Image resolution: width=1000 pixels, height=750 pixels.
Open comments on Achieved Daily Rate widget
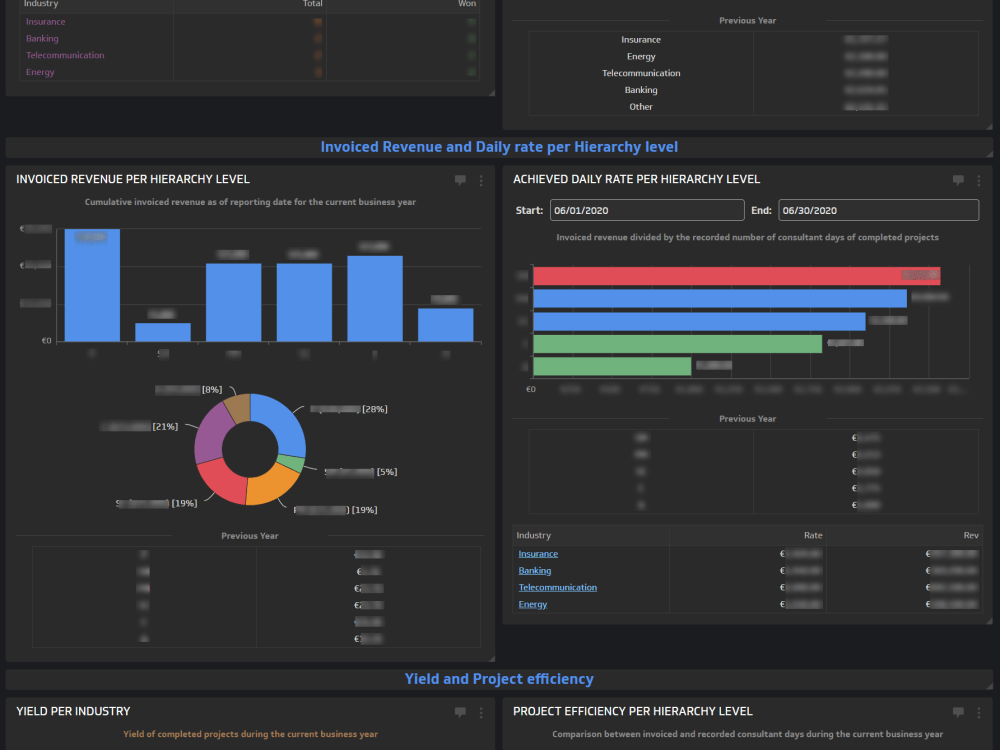click(958, 180)
